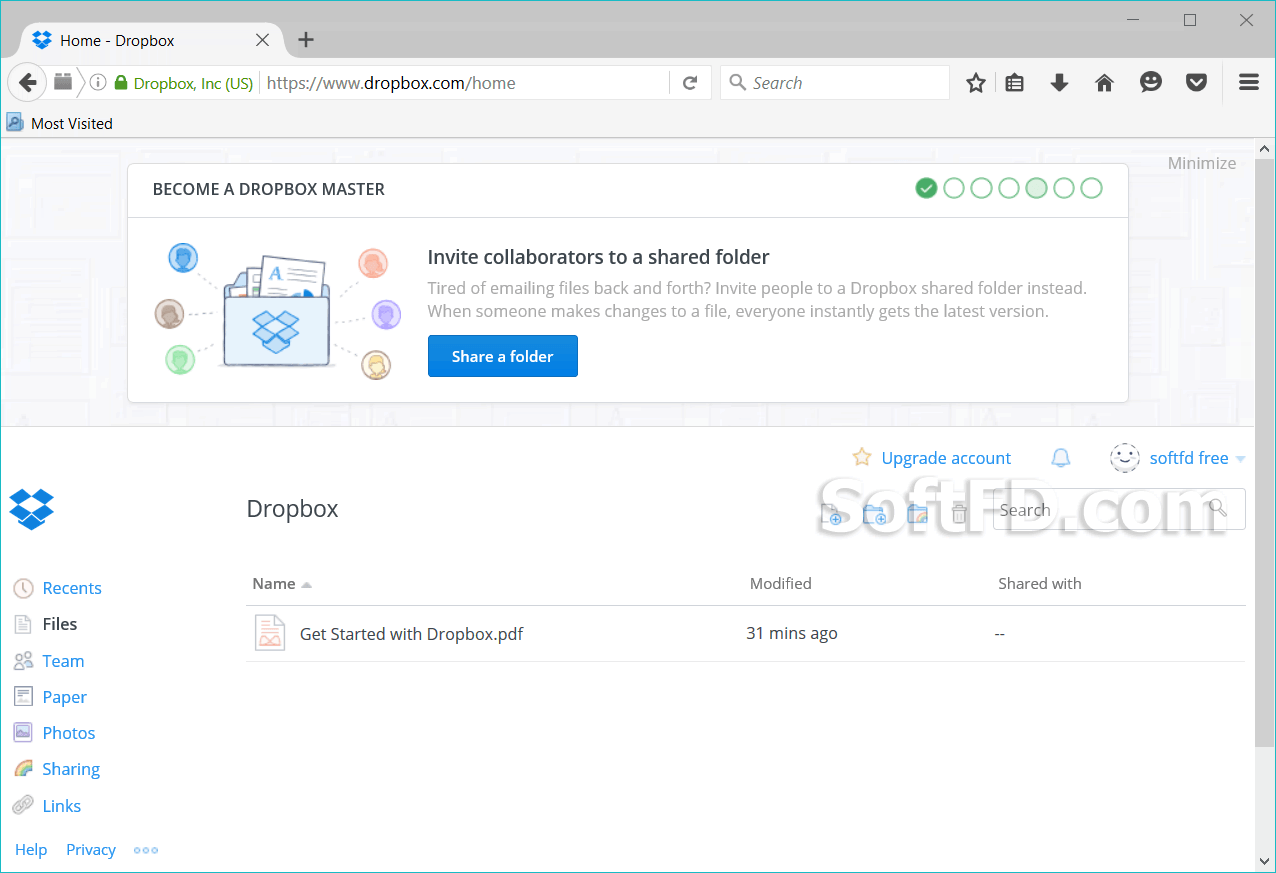Image resolution: width=1276 pixels, height=873 pixels.
Task: Click the Dropbox folder title heading
Action: [293, 508]
